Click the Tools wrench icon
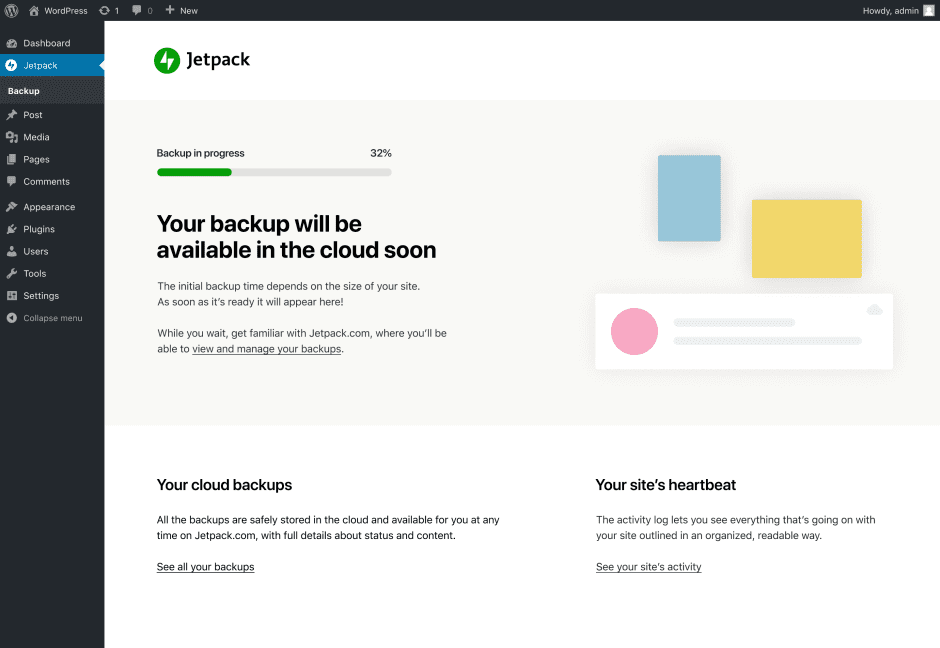The width and height of the screenshot is (940, 648). (x=11, y=273)
